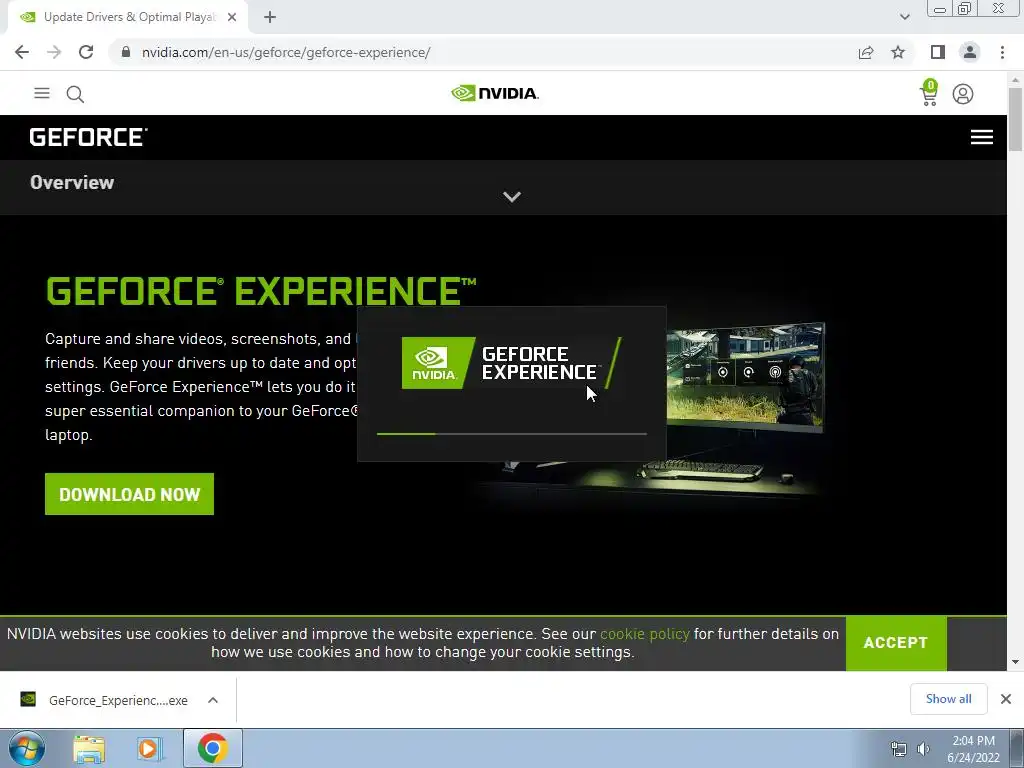The width and height of the screenshot is (1024, 768).
Task: Click the Overview heading
Action: (x=72, y=182)
